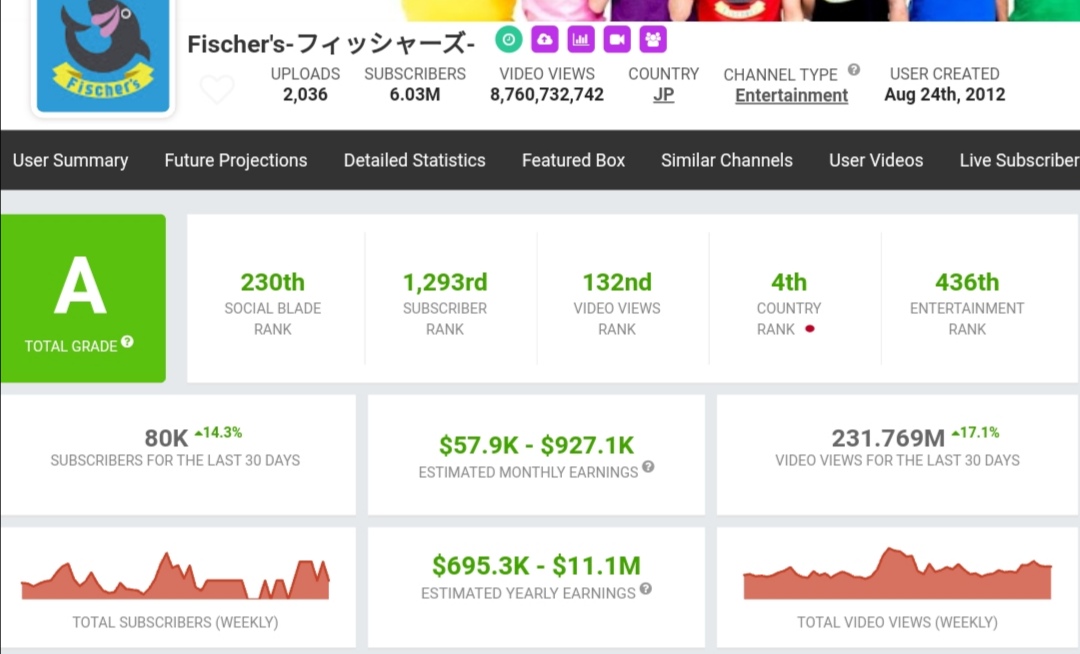Click the Channel Type help question mark
1080x654 pixels.
click(x=853, y=70)
